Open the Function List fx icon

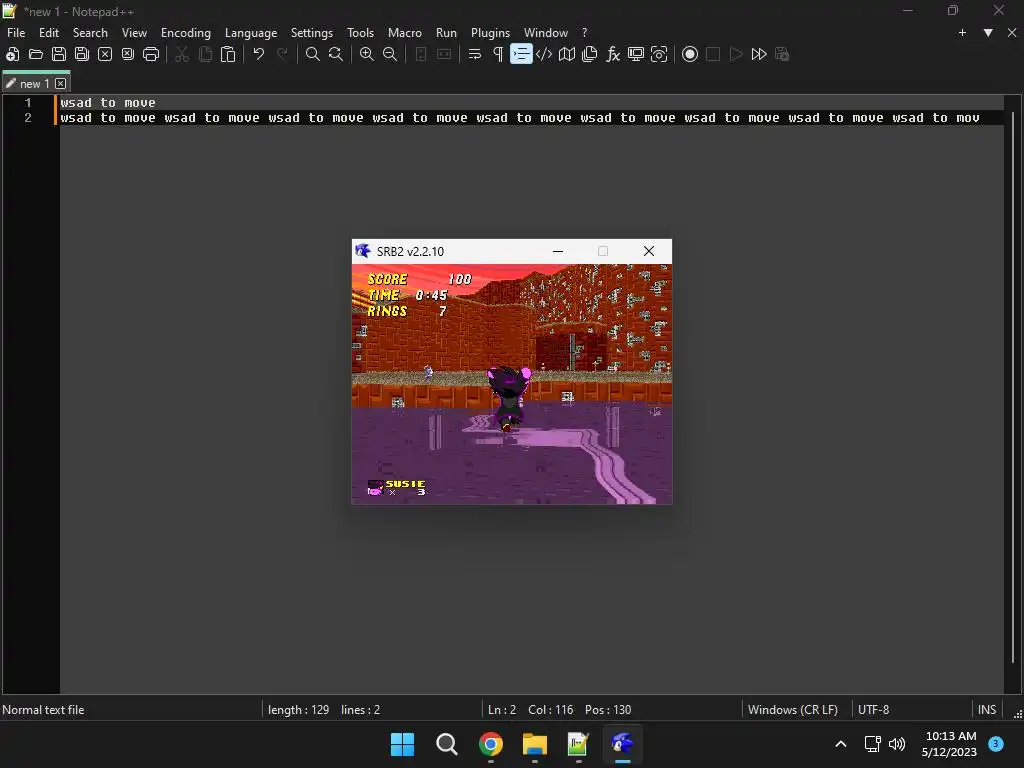pos(613,54)
